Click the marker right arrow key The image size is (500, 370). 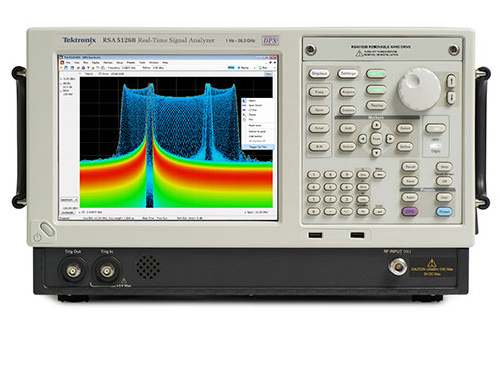390,139
